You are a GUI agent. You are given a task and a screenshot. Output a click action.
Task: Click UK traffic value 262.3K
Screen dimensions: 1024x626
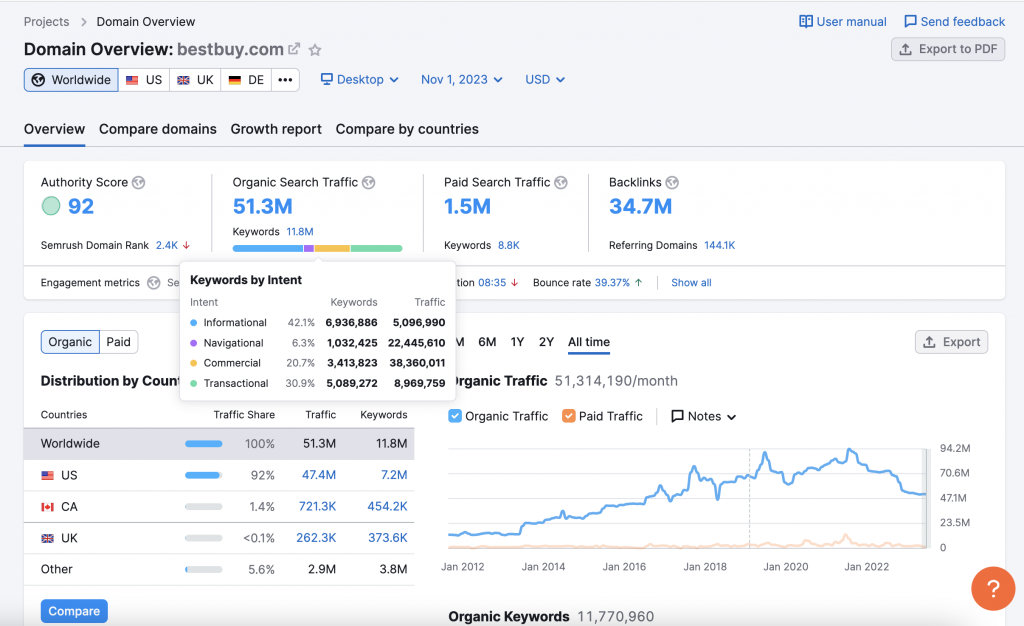pos(316,538)
